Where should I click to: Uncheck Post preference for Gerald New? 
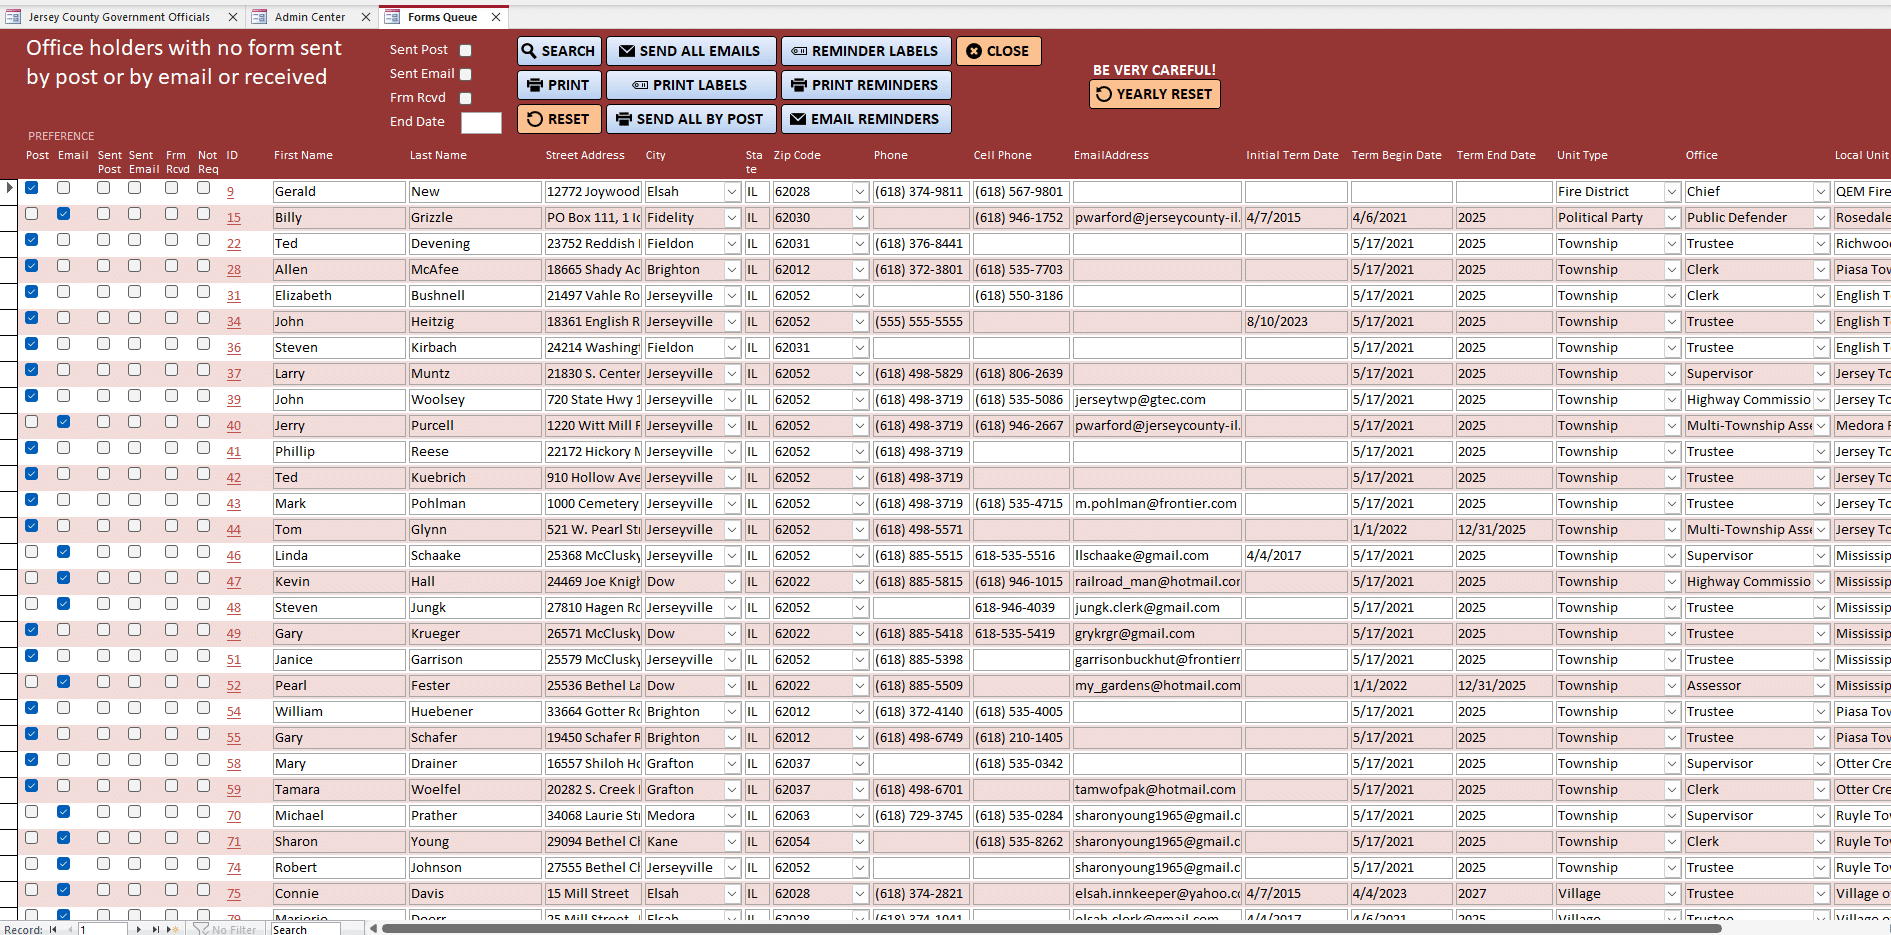click(32, 188)
